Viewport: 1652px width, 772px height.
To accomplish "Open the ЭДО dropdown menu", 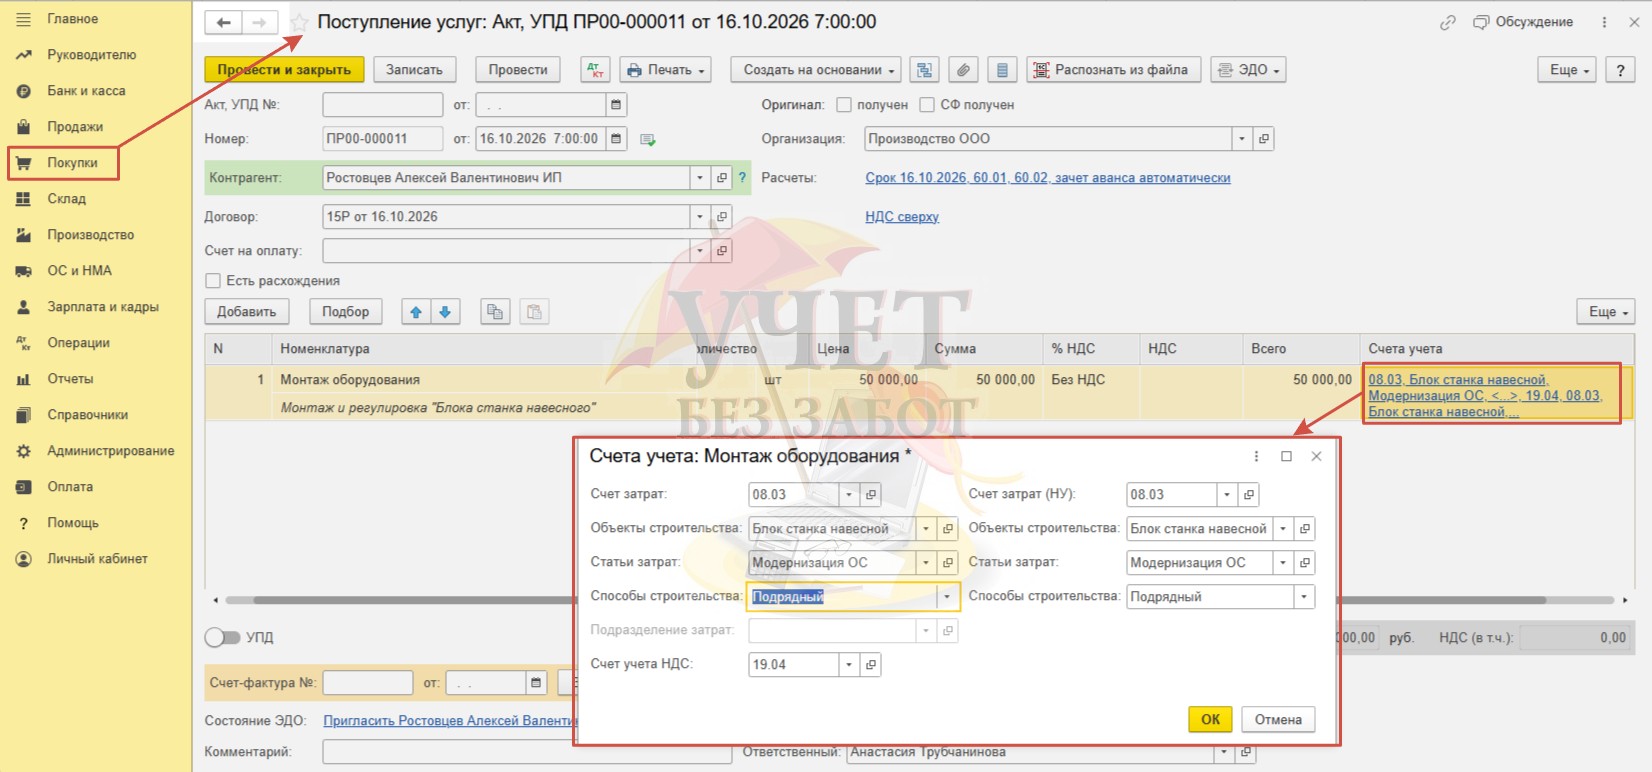I will pos(1248,70).
